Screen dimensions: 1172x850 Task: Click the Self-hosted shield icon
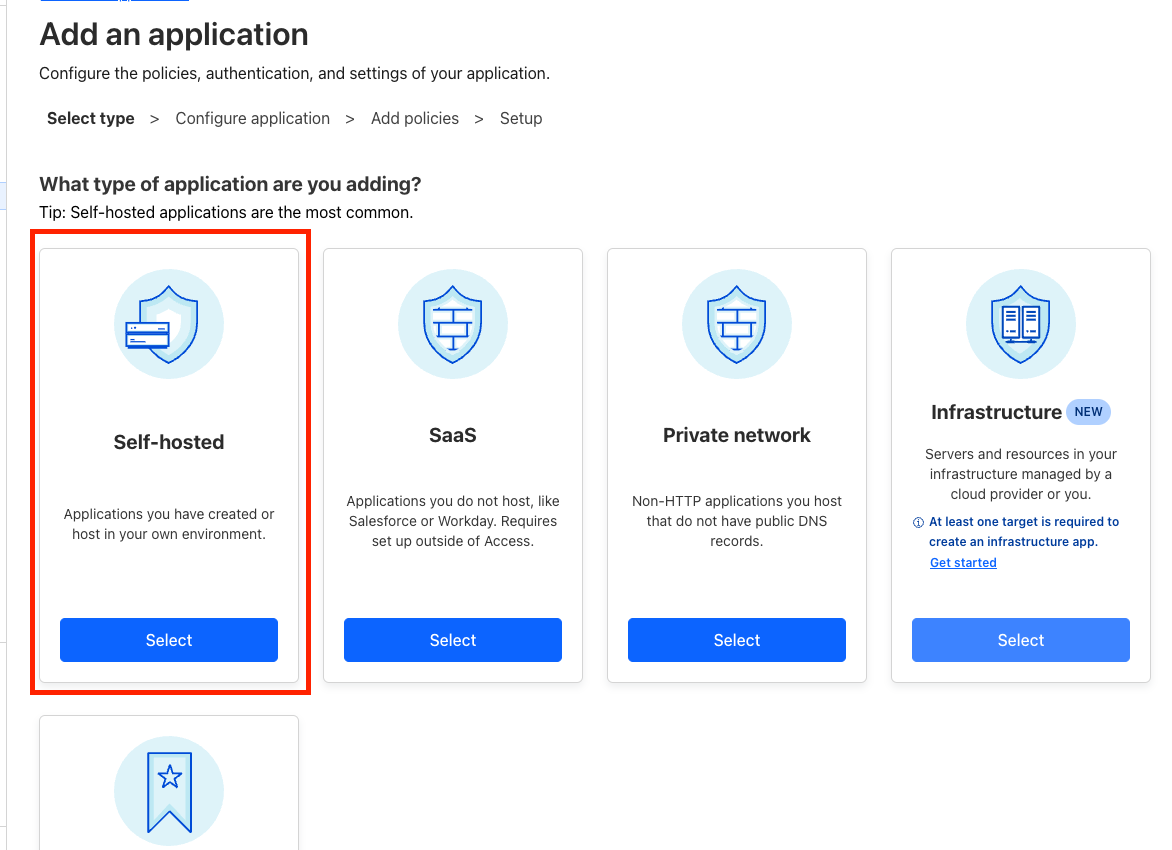pos(169,324)
